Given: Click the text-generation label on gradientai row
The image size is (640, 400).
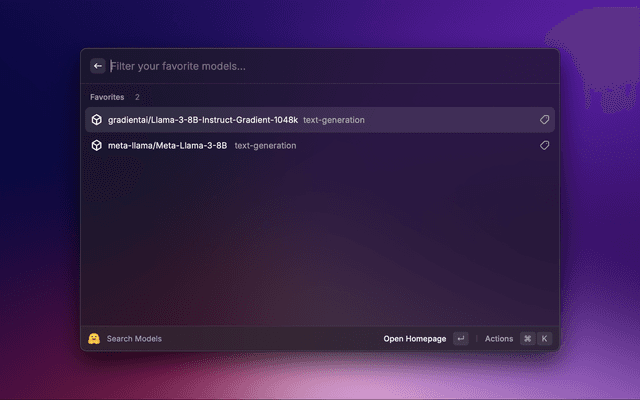Looking at the screenshot, I should point(334,120).
